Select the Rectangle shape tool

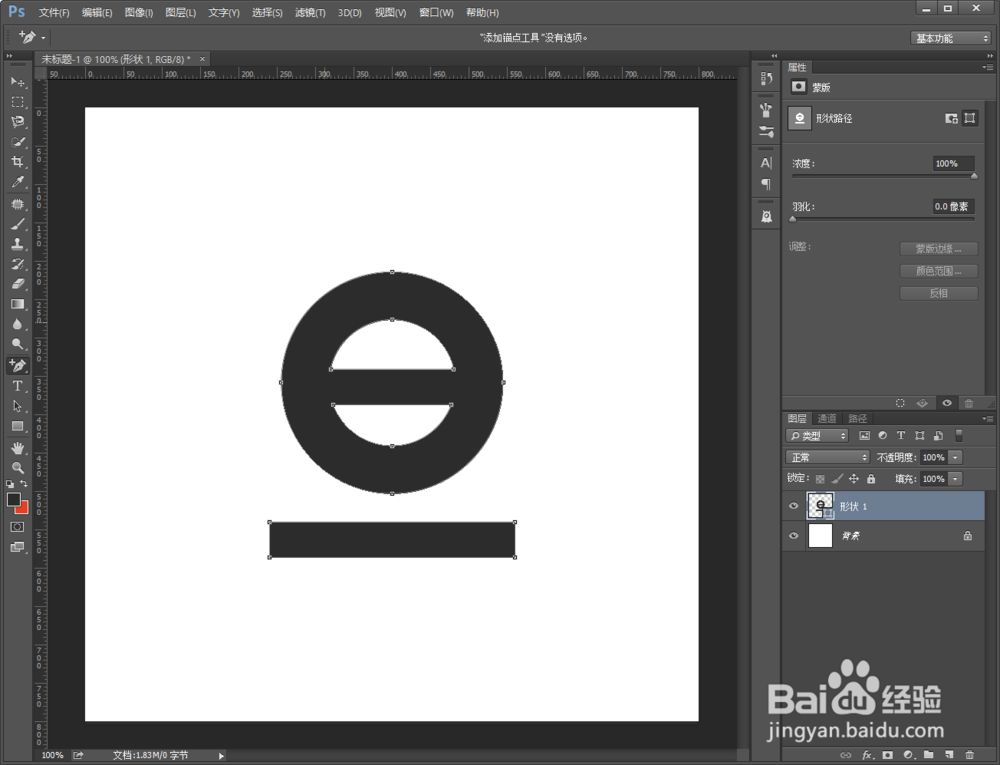coord(17,426)
